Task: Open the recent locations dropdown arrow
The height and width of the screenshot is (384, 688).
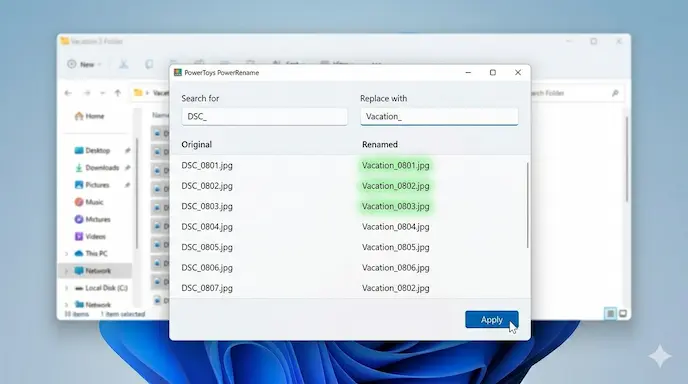Action: 103,93
